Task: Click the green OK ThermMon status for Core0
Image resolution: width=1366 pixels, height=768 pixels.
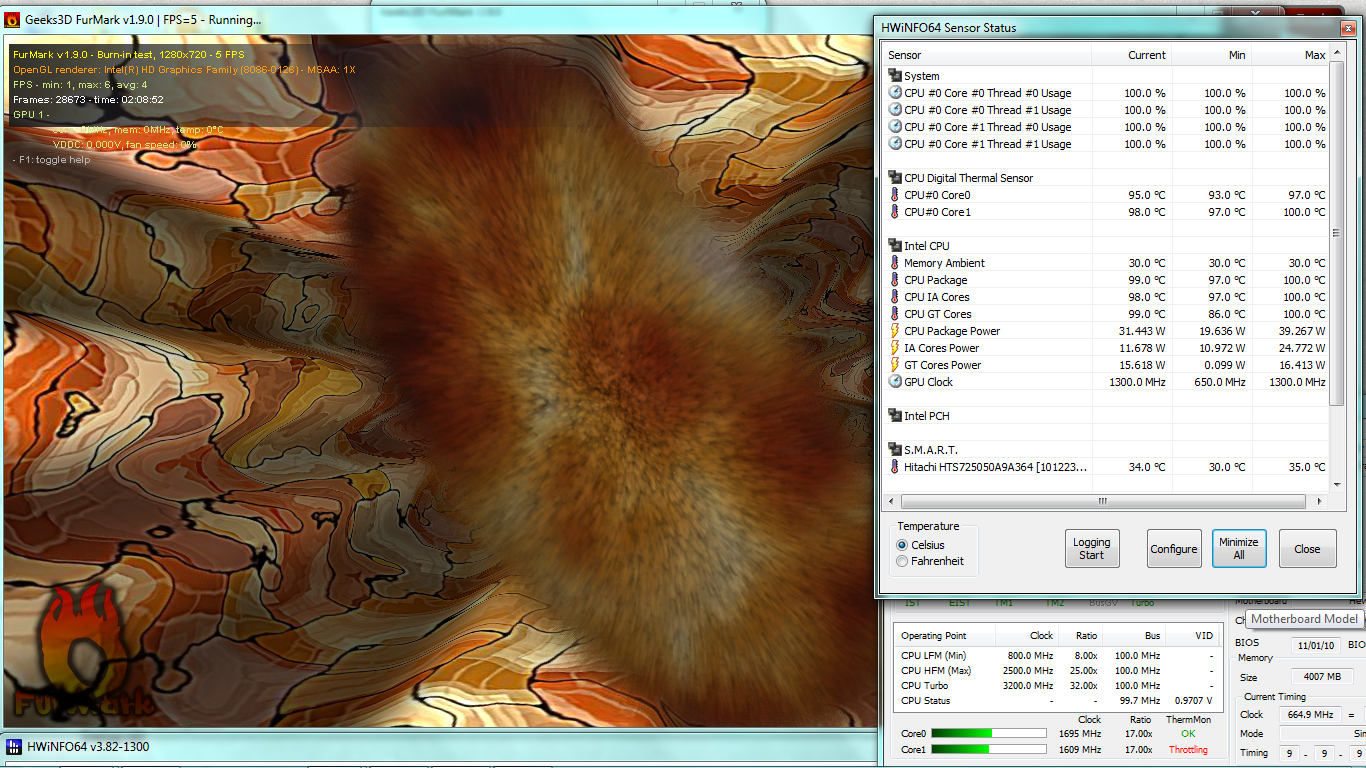Action: [x=1188, y=733]
